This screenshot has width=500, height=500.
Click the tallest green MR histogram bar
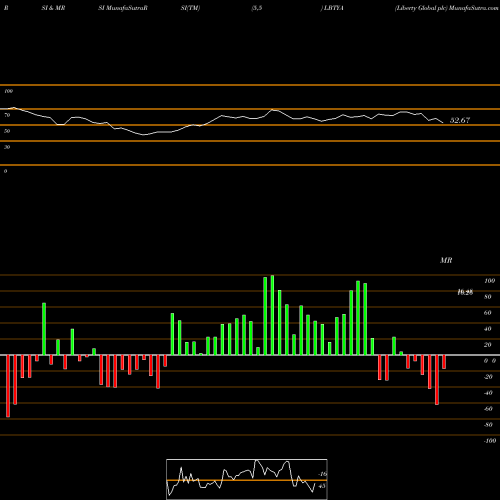point(272,315)
